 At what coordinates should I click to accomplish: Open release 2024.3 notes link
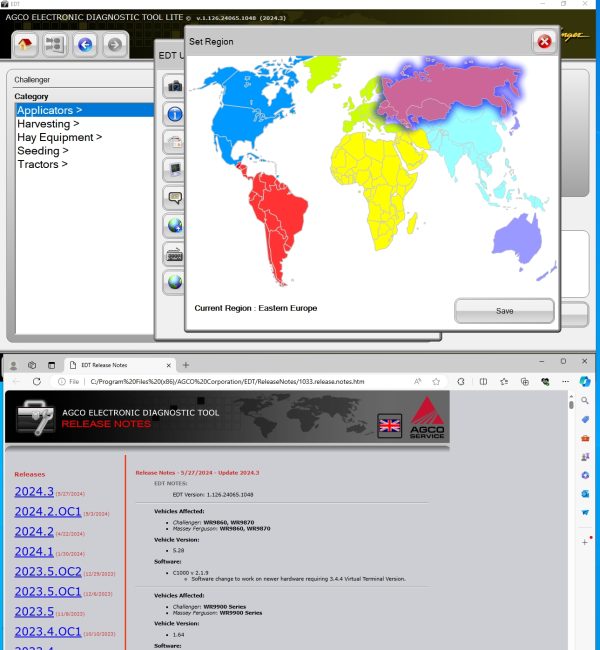pyautogui.click(x=34, y=492)
